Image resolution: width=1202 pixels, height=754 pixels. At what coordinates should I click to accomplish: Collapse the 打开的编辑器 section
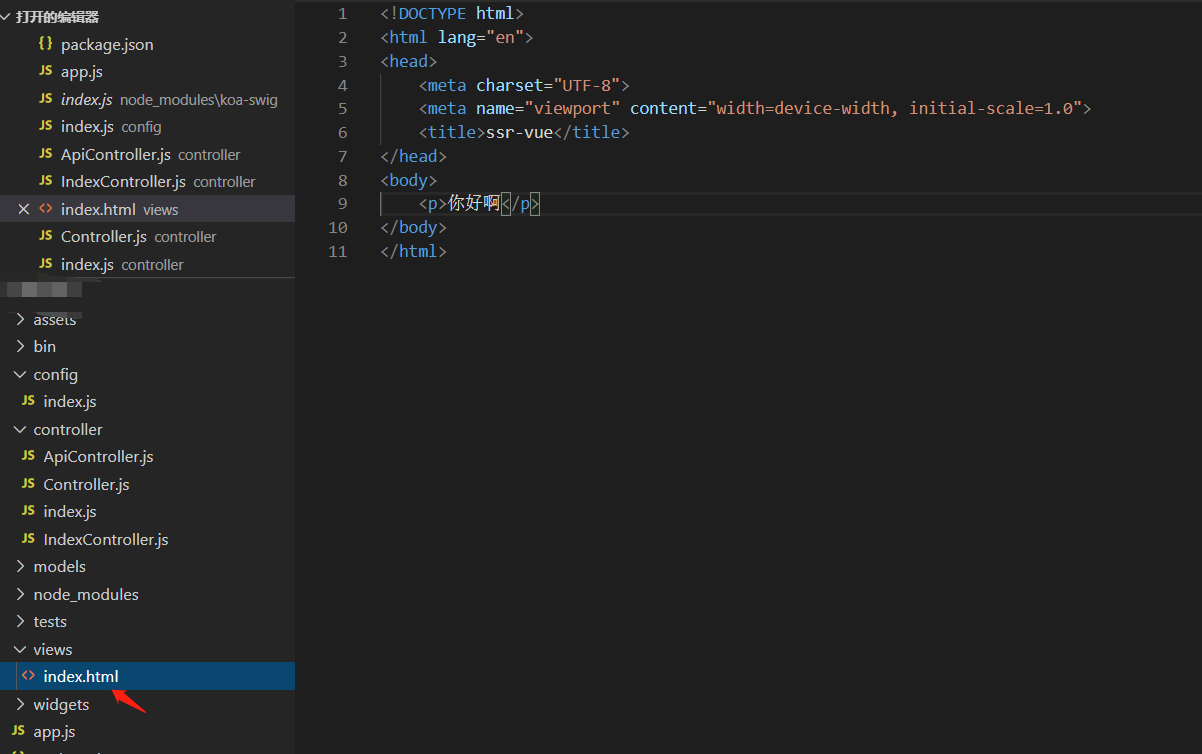pos(6,17)
